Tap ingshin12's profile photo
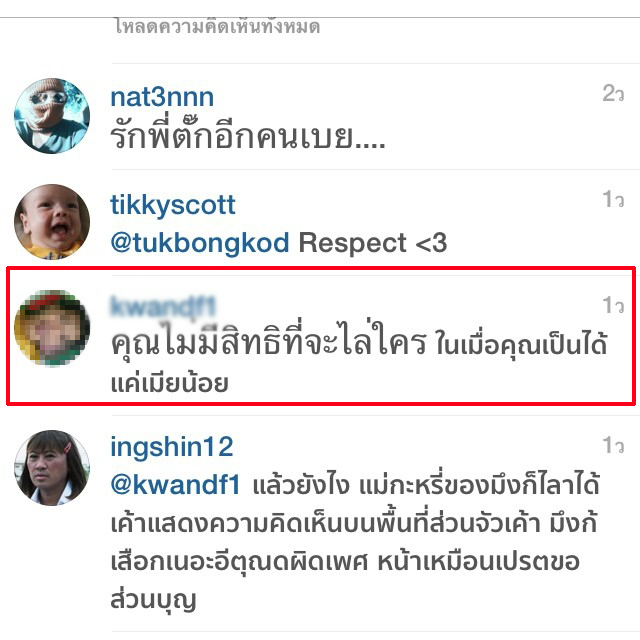Viewport: 640px width, 640px height. pyautogui.click(x=52, y=468)
